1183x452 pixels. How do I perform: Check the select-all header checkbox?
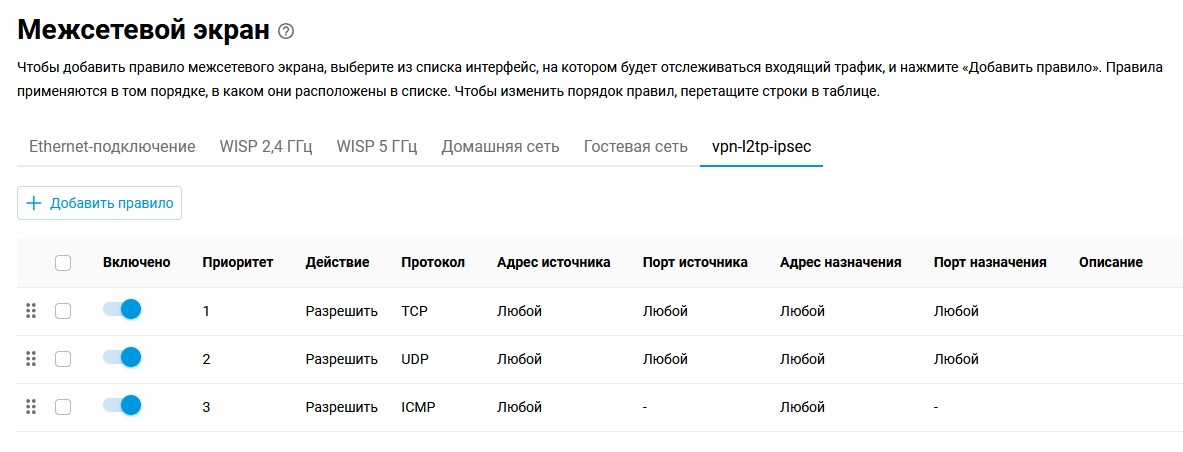(x=63, y=263)
